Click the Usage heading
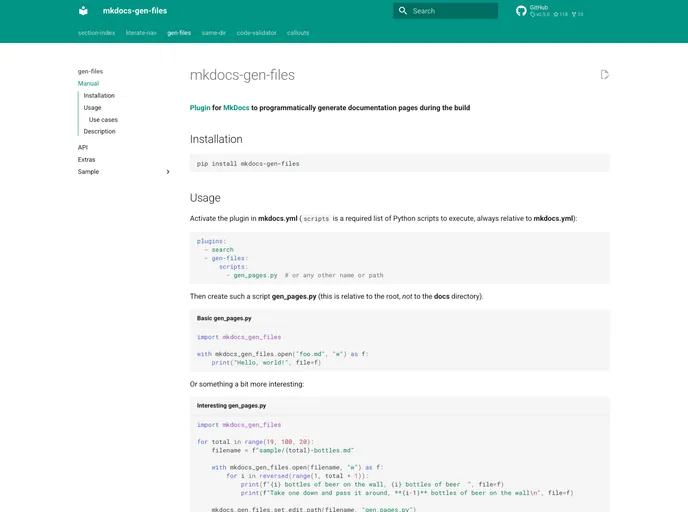The height and width of the screenshot is (512, 688). (x=205, y=198)
